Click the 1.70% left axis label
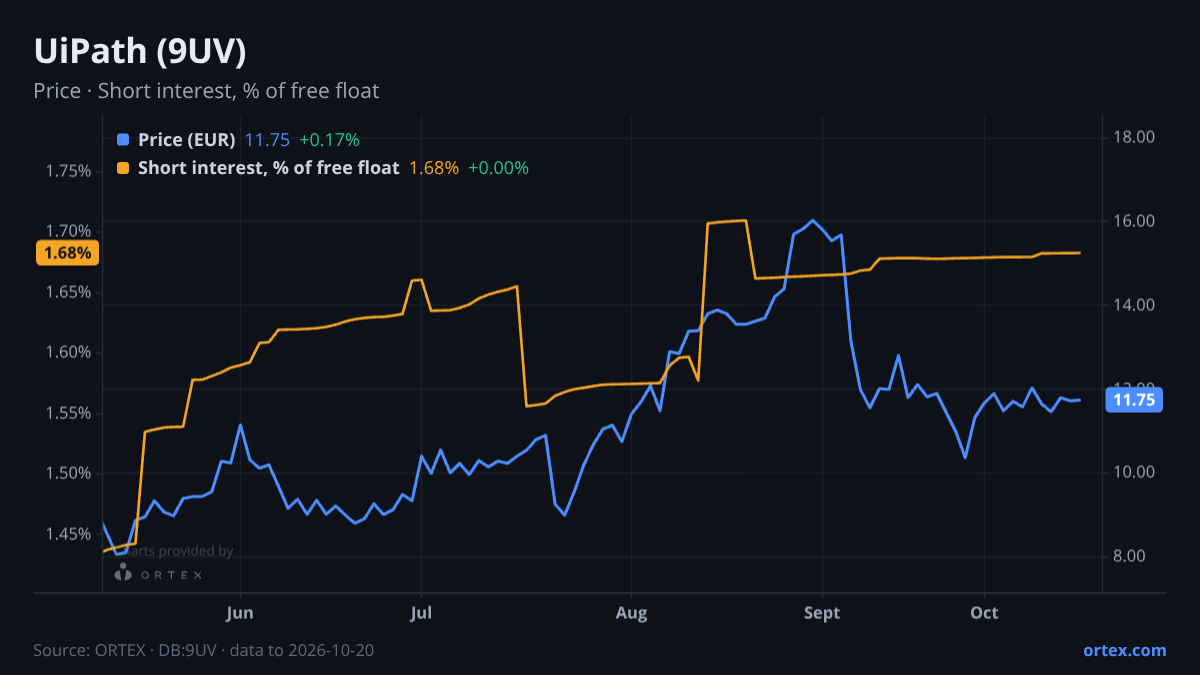This screenshot has height=675, width=1200. coord(68,231)
